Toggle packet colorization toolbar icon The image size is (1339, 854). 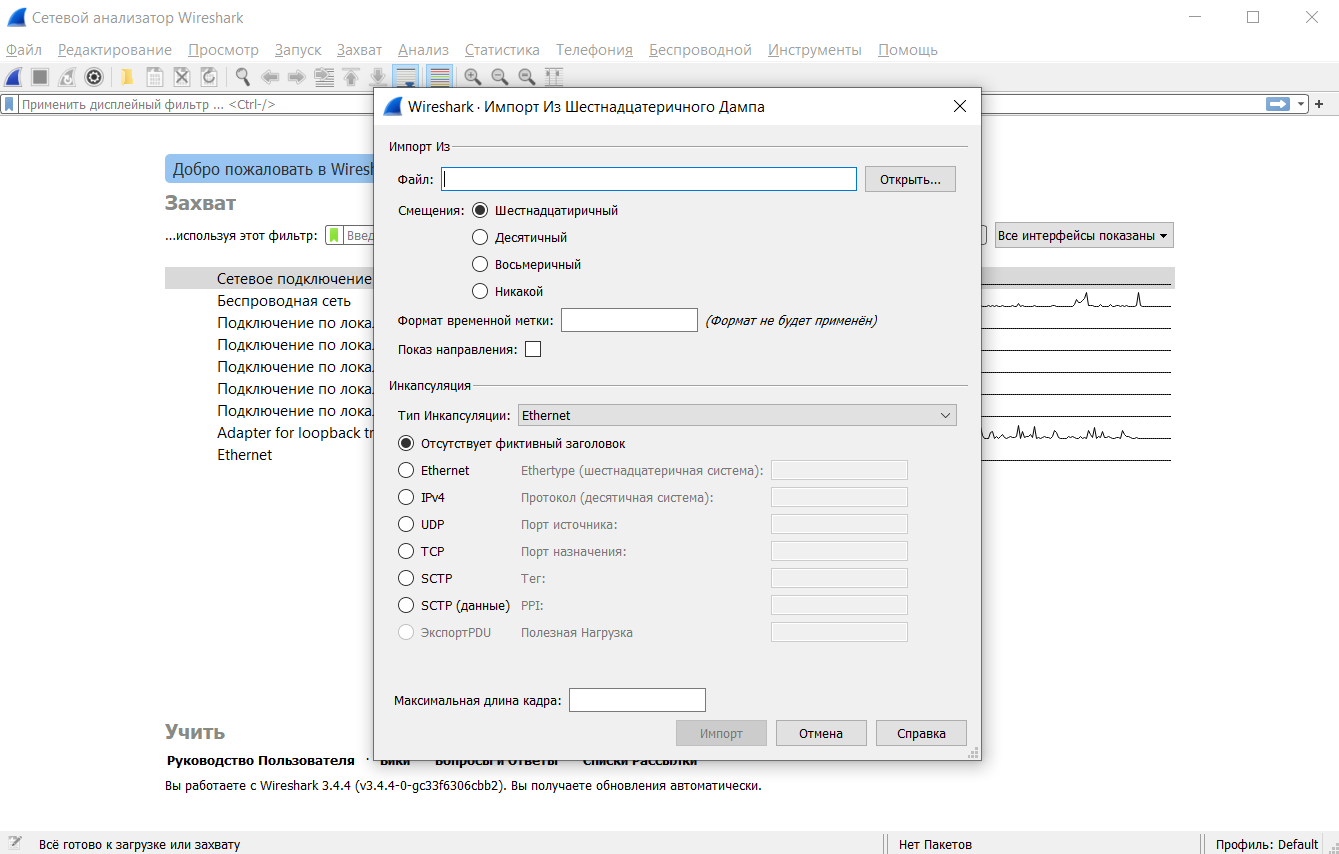point(439,77)
